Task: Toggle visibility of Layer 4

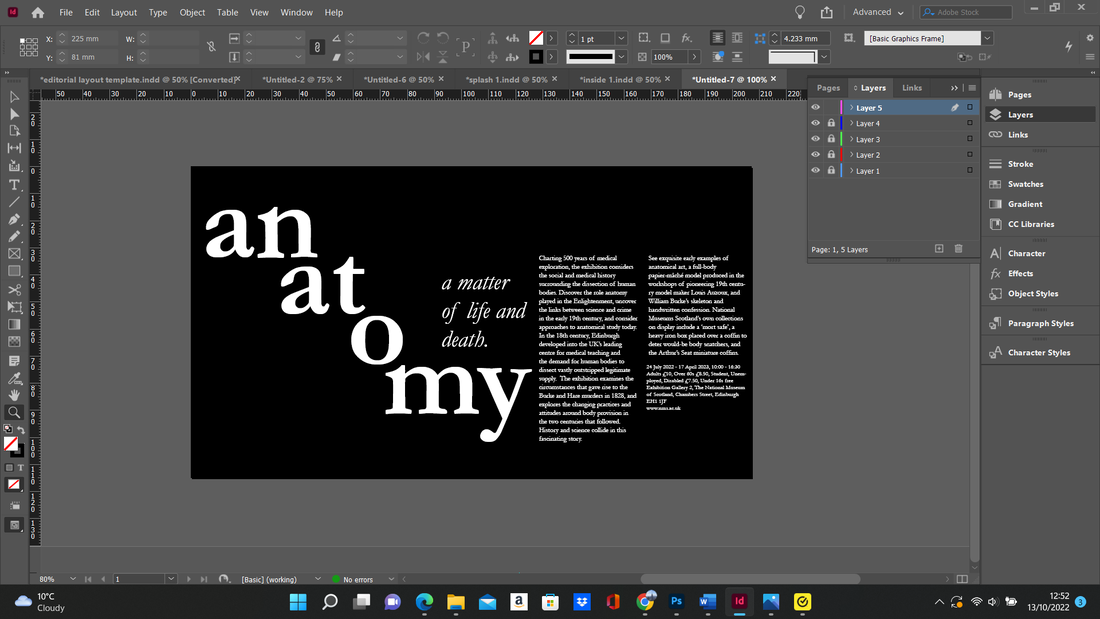Action: pyautogui.click(x=815, y=123)
